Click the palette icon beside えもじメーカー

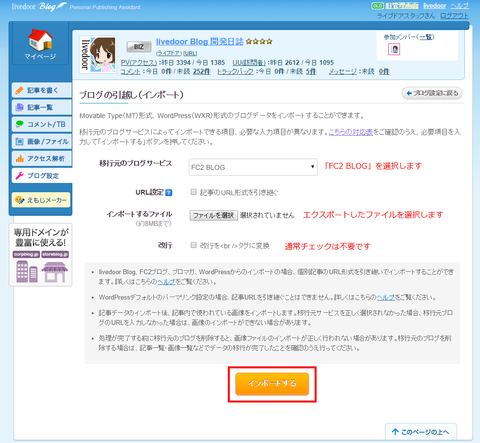click(x=20, y=200)
